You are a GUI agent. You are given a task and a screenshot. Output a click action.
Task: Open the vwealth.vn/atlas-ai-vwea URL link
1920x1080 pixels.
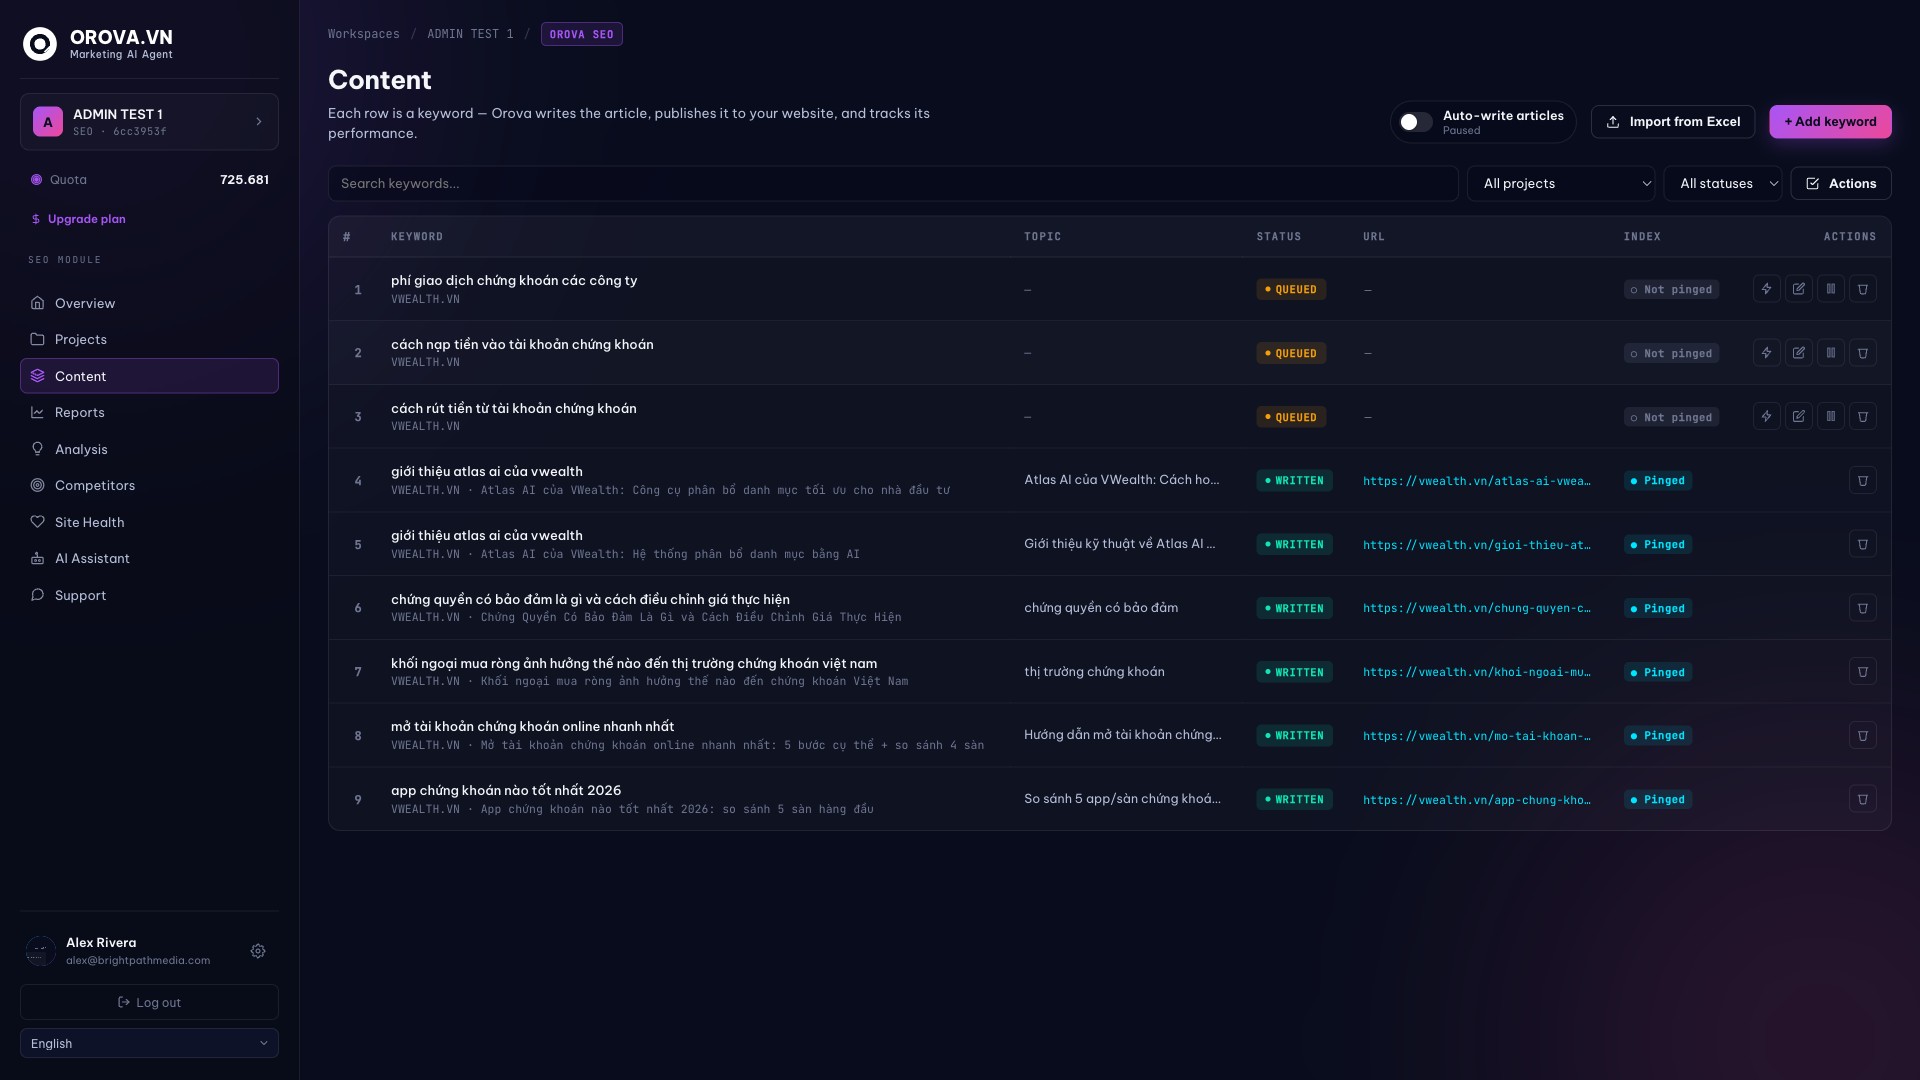coord(1476,481)
